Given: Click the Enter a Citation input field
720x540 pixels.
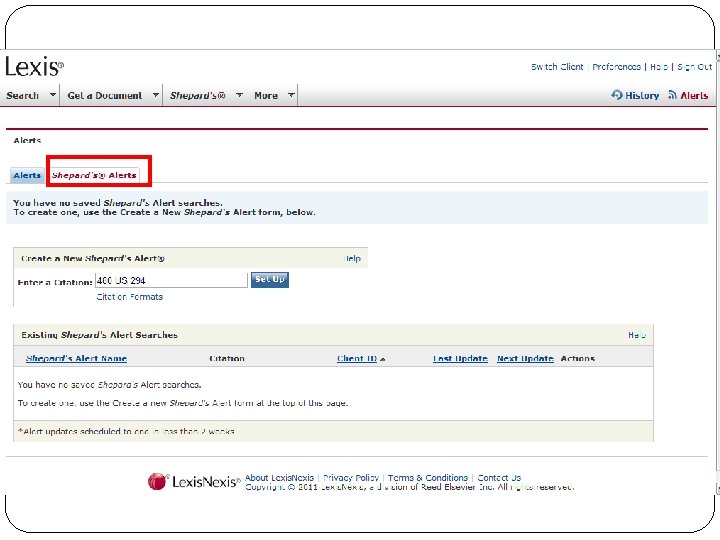Looking at the screenshot, I should (x=171, y=281).
